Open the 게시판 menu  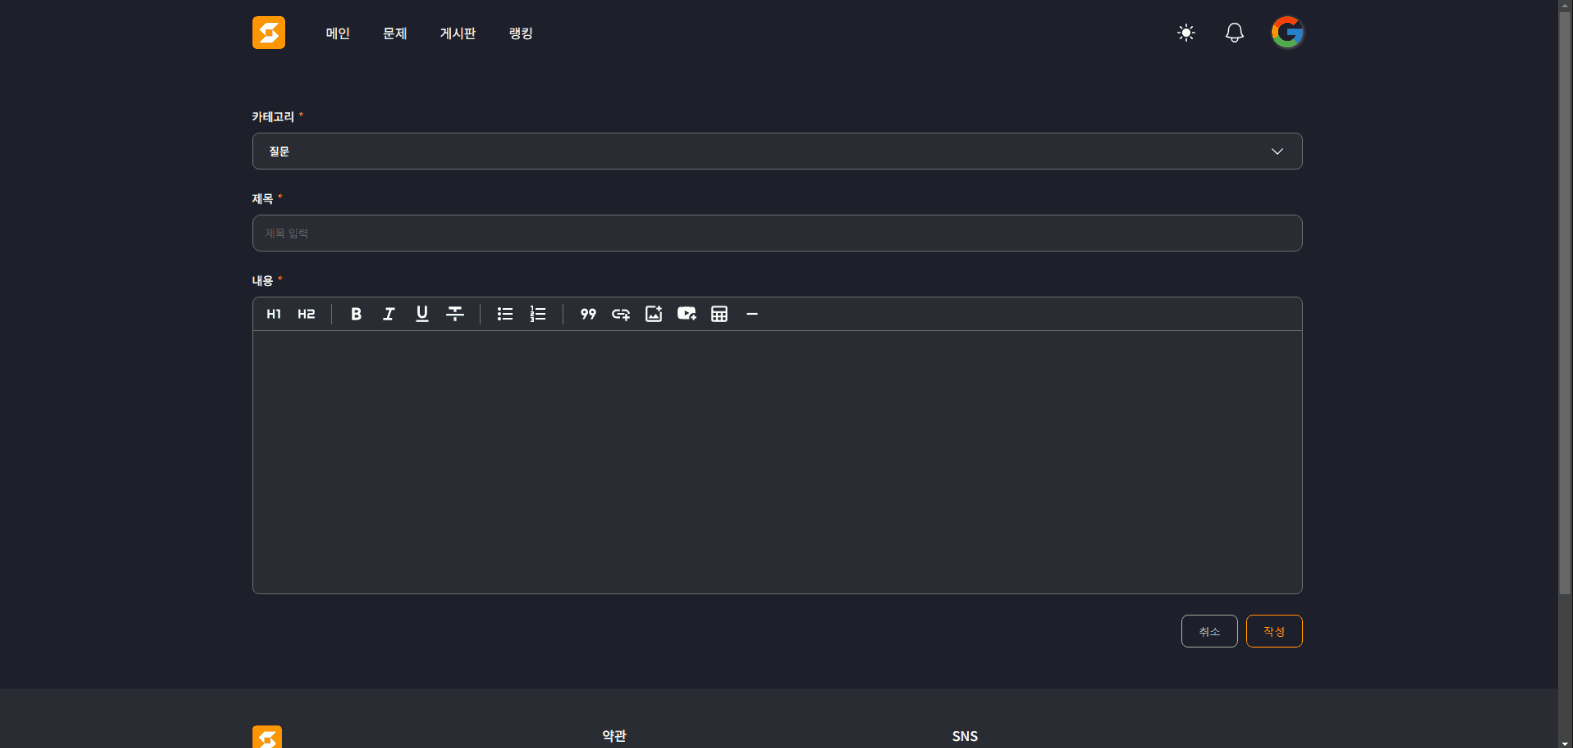point(458,34)
